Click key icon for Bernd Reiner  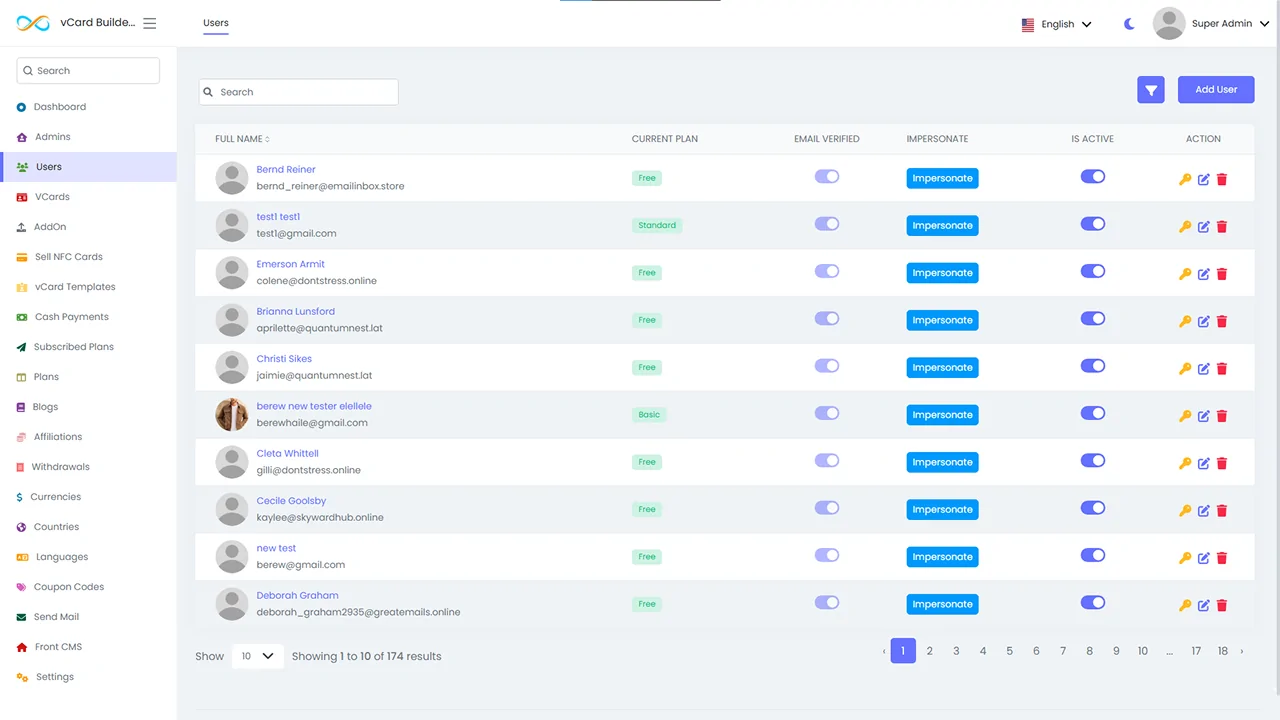[1185, 180]
